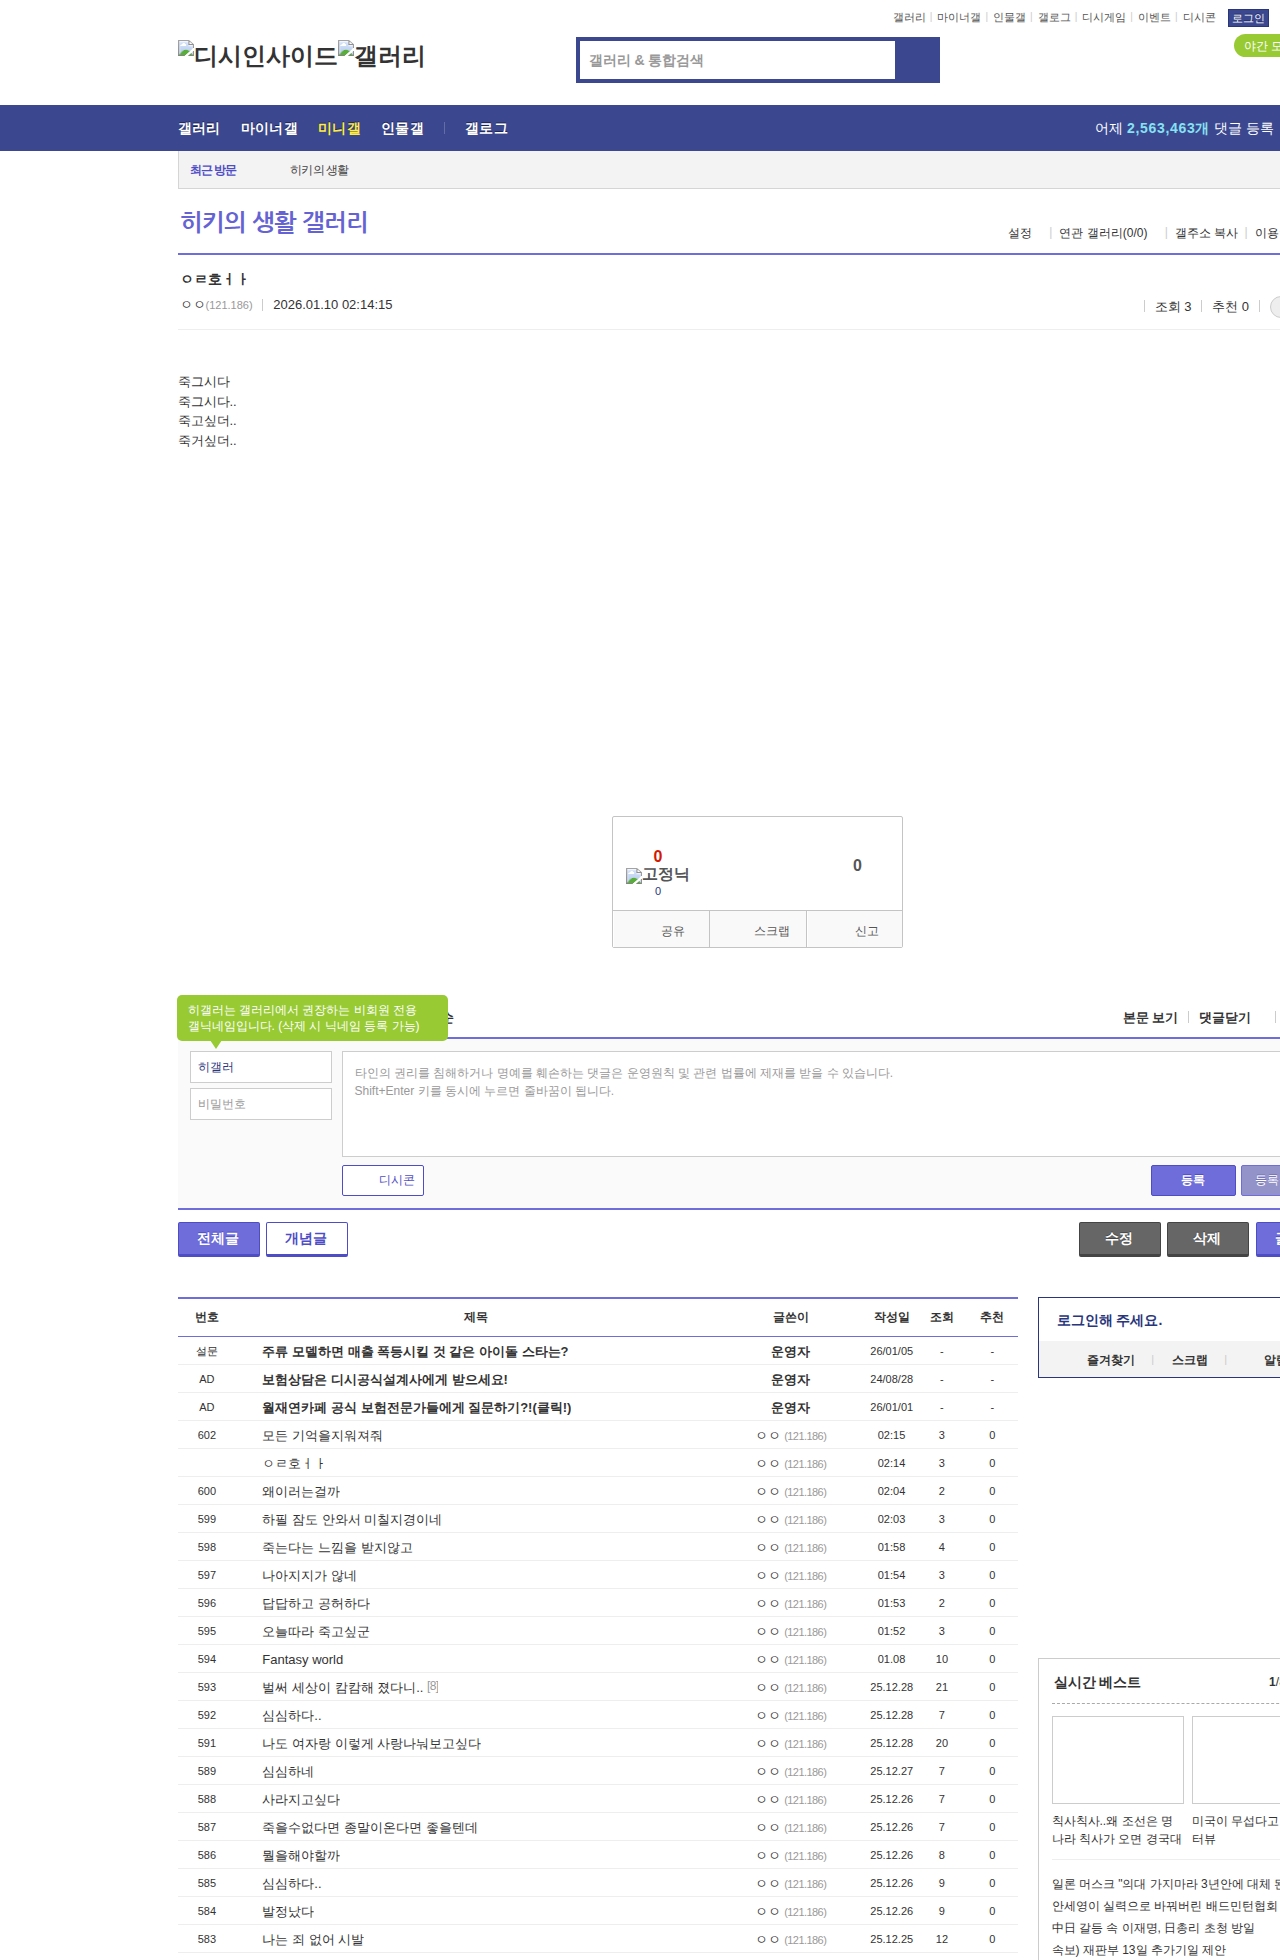Image resolution: width=1280 pixels, height=1960 pixels.
Task: Open survey post 주류 모델하면 매출 폭등시킬
Action: click(415, 1351)
